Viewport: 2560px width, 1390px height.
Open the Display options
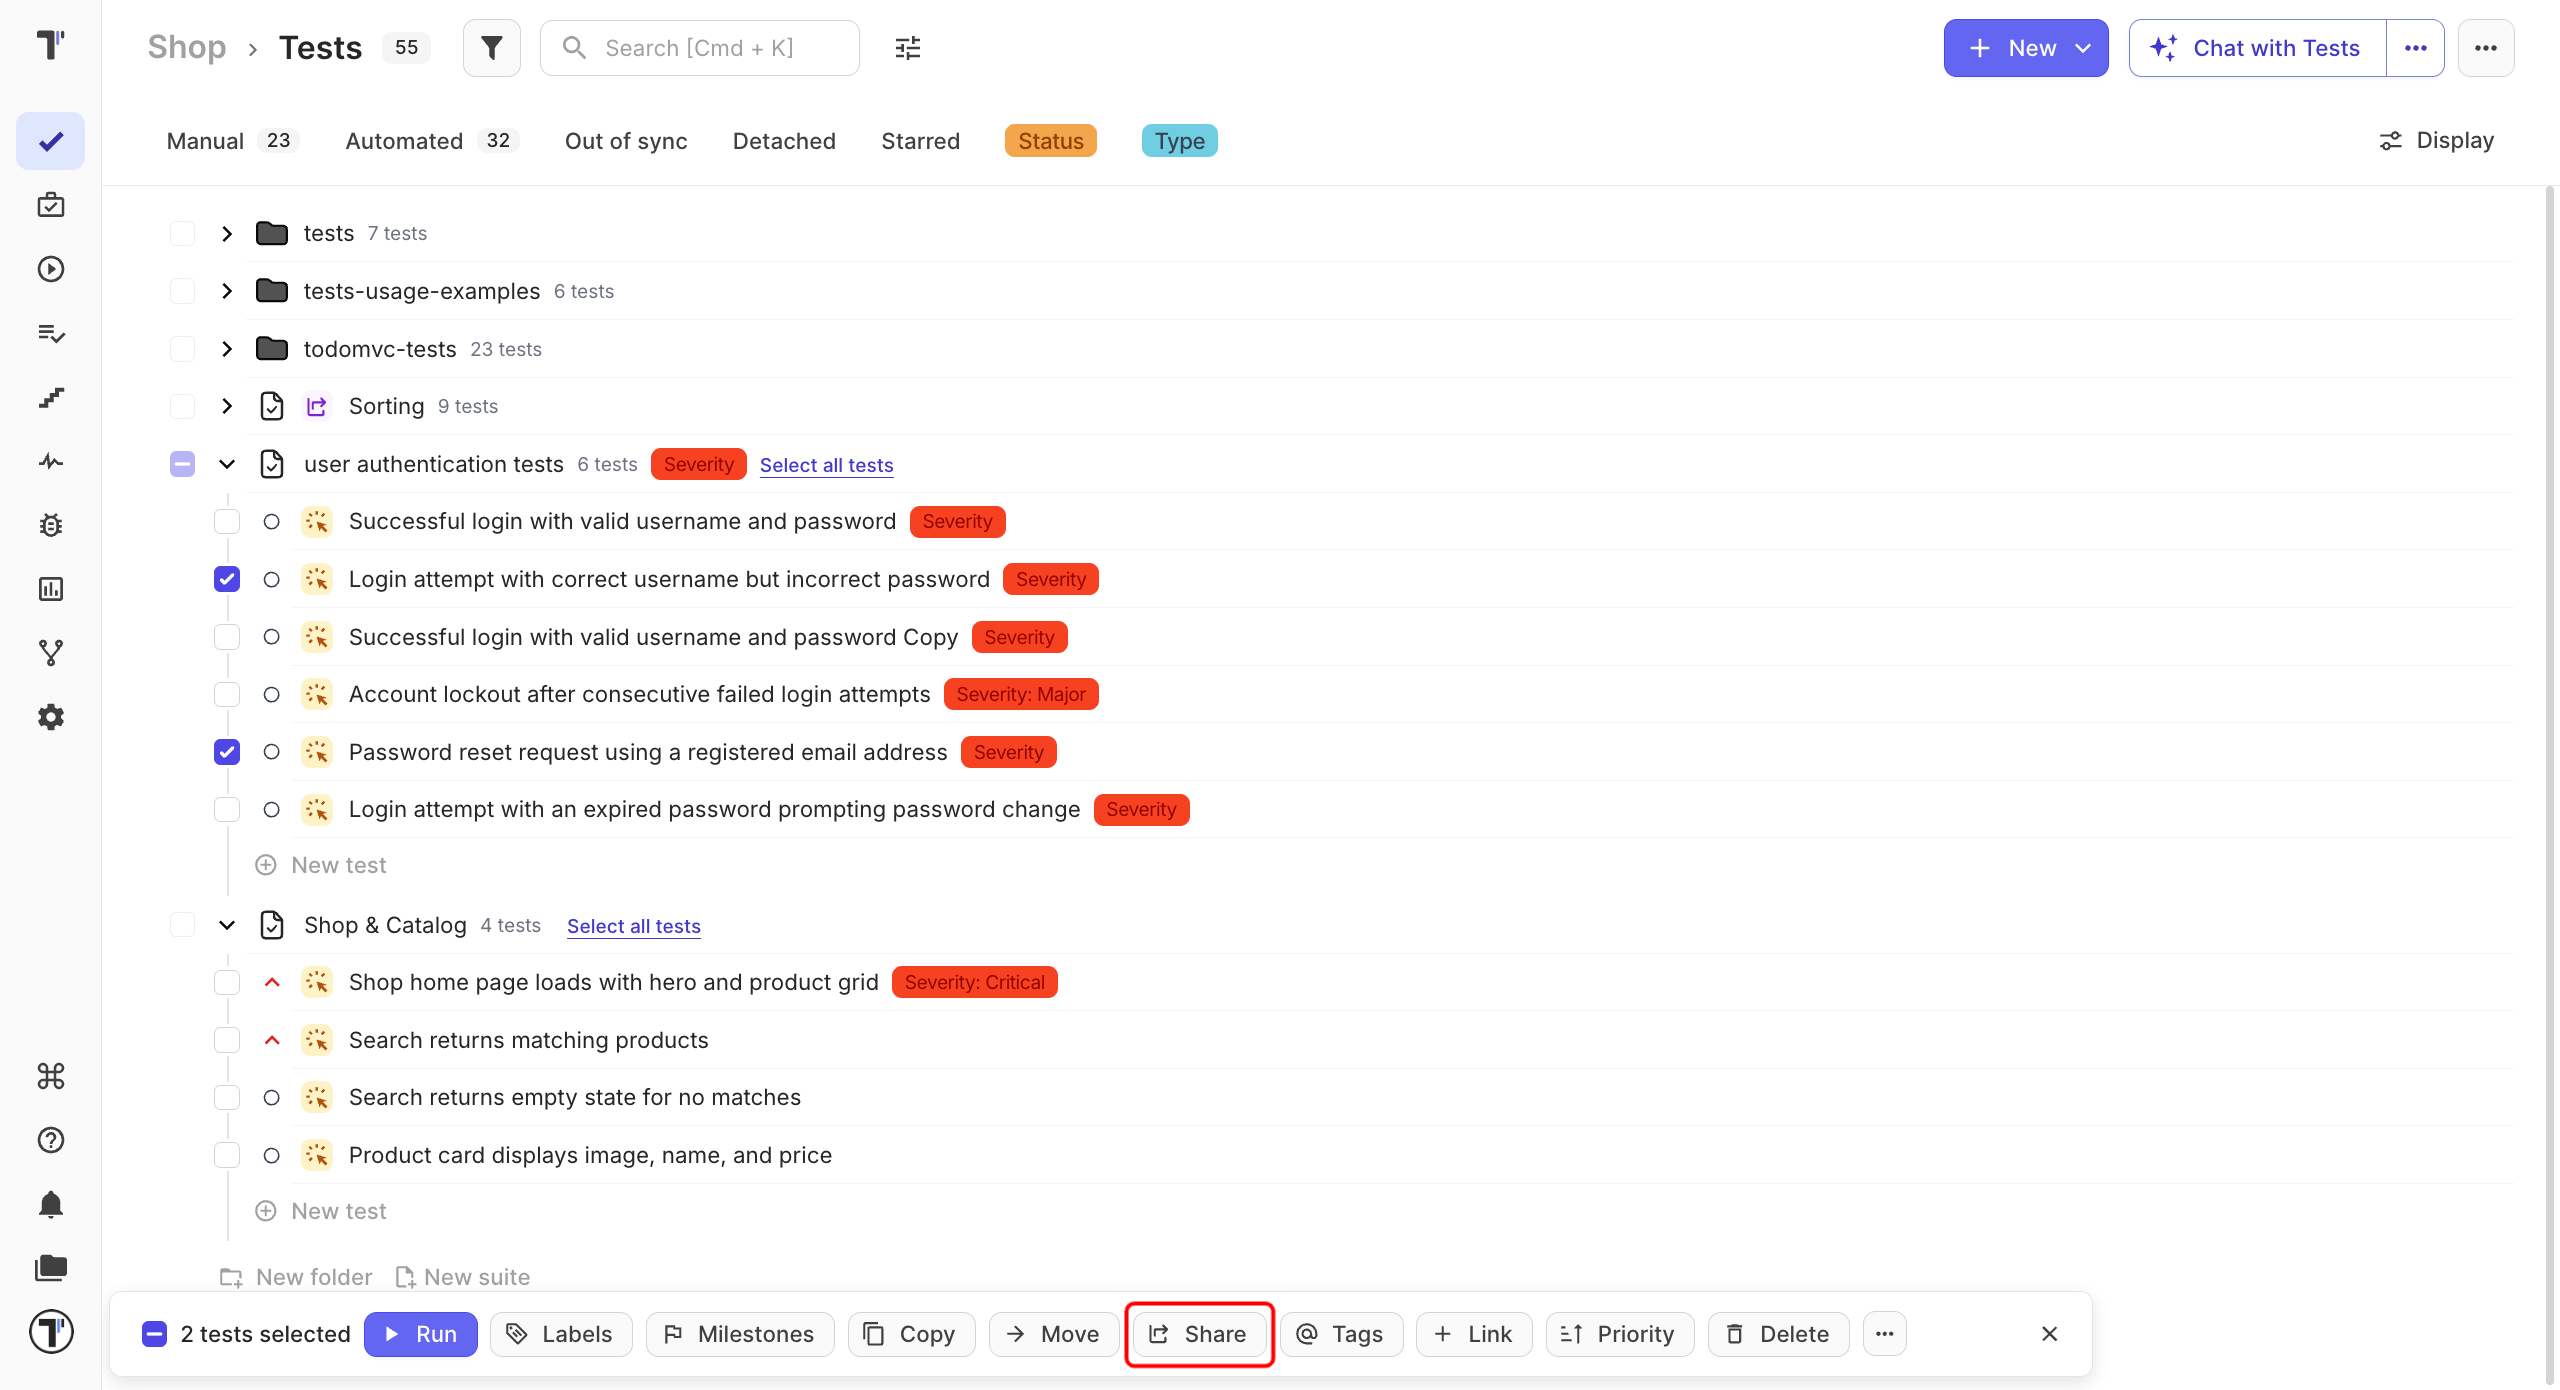point(2436,141)
